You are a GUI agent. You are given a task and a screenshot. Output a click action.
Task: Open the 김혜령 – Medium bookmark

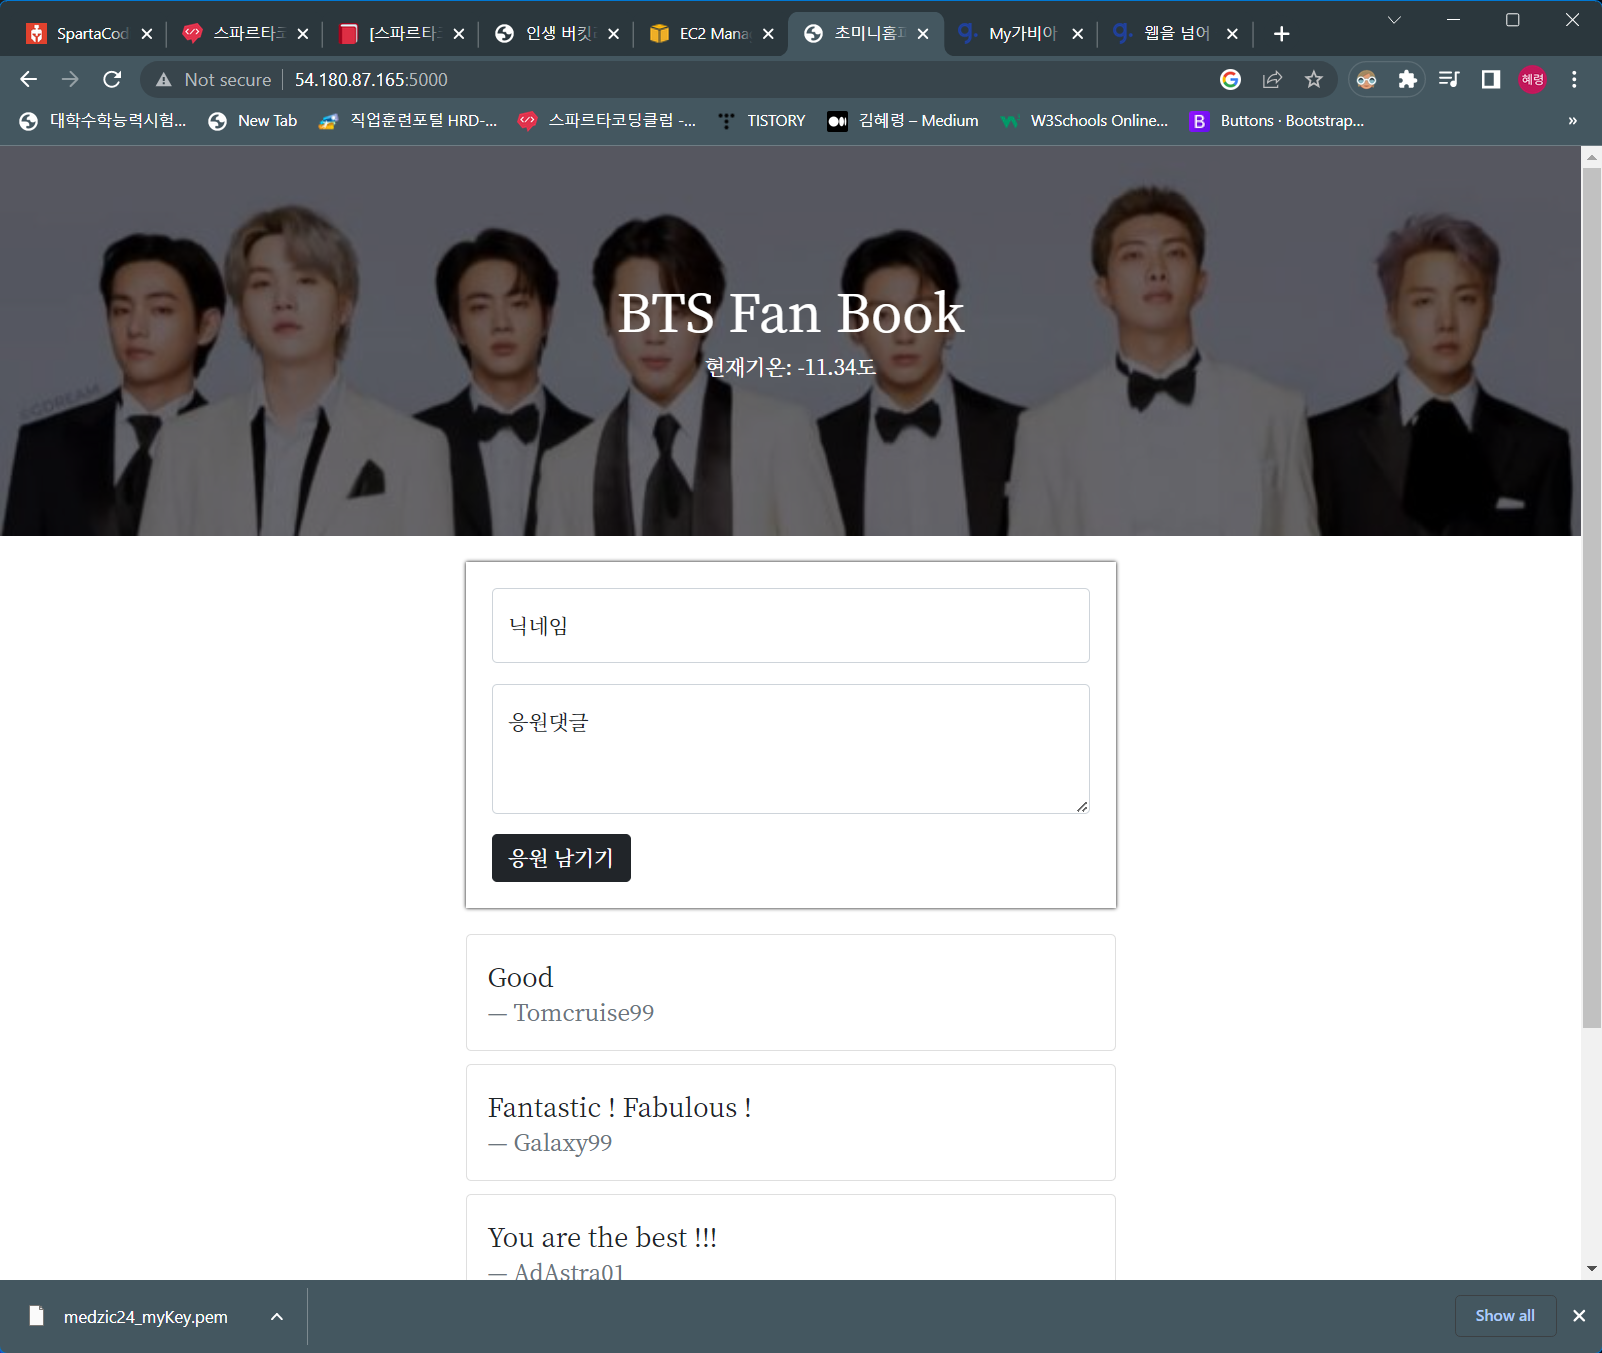(903, 121)
